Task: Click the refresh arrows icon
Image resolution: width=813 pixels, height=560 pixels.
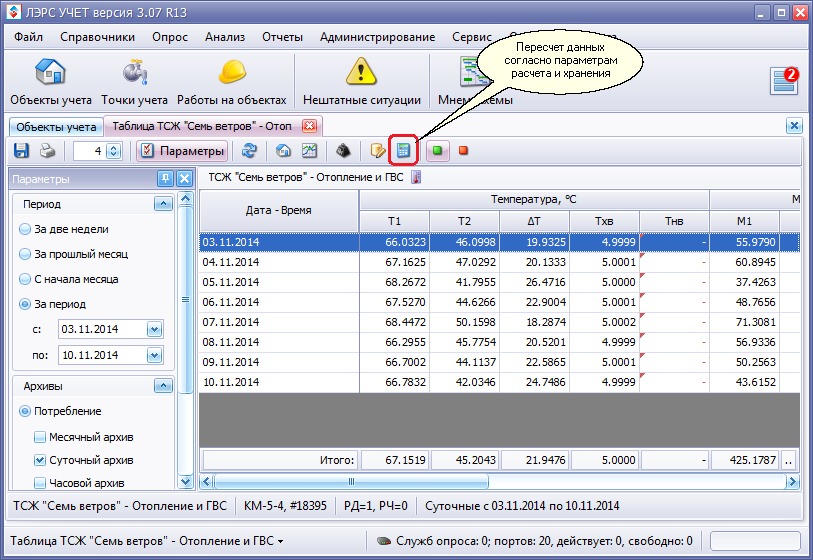Action: 249,151
